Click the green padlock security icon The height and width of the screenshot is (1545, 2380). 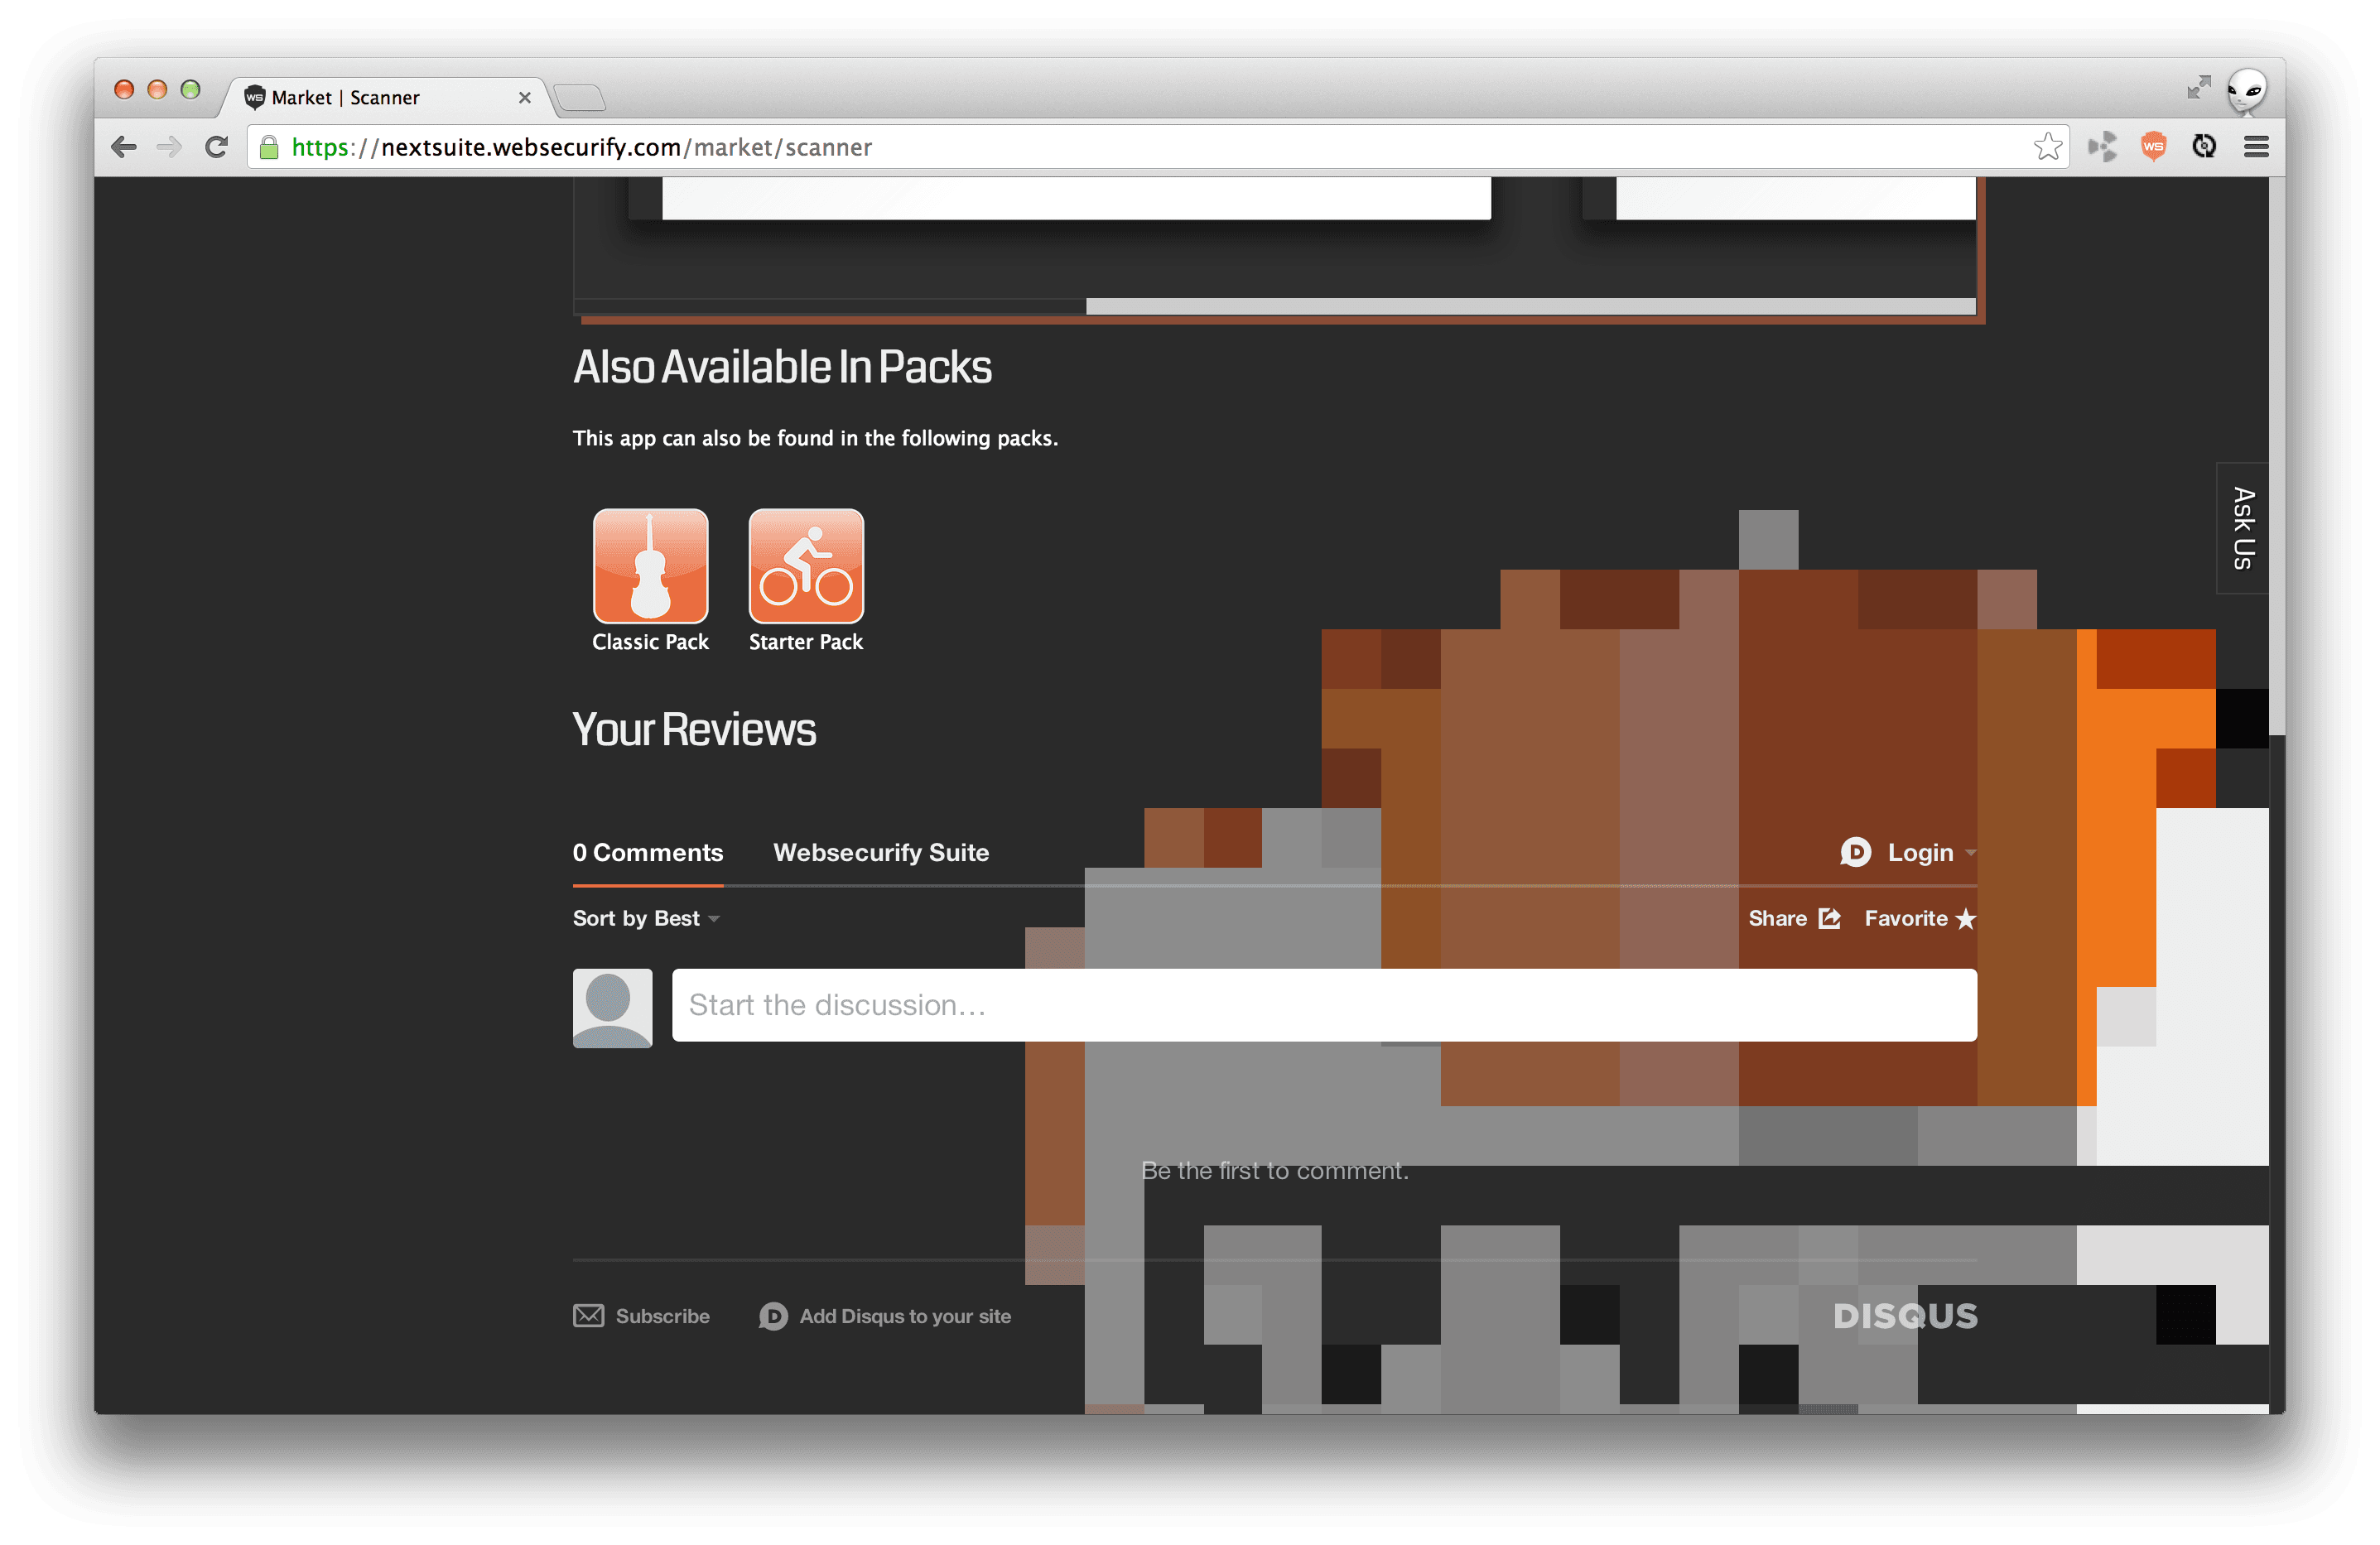coord(269,148)
